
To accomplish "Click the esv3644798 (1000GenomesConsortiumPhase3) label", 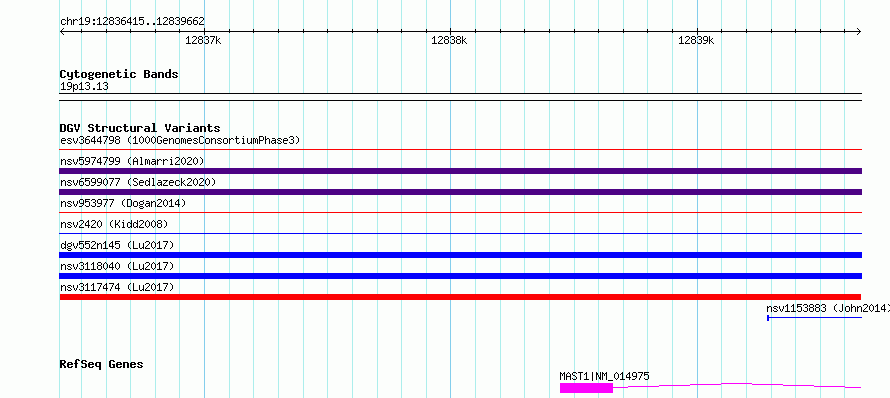I will pyautogui.click(x=180, y=140).
